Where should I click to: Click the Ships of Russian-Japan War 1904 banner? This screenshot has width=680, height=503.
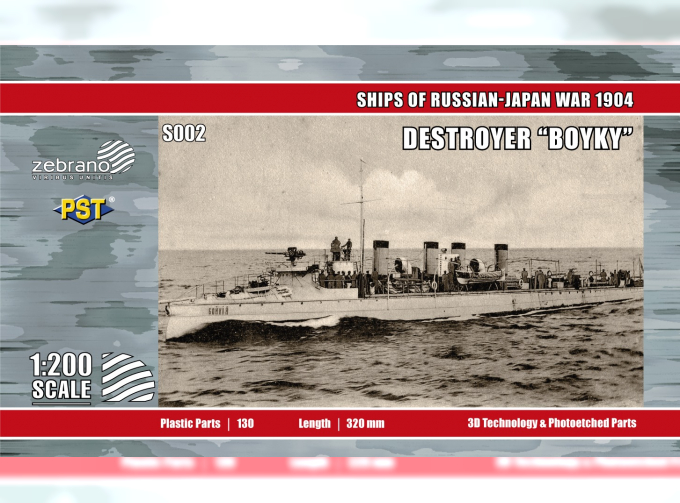(495, 99)
